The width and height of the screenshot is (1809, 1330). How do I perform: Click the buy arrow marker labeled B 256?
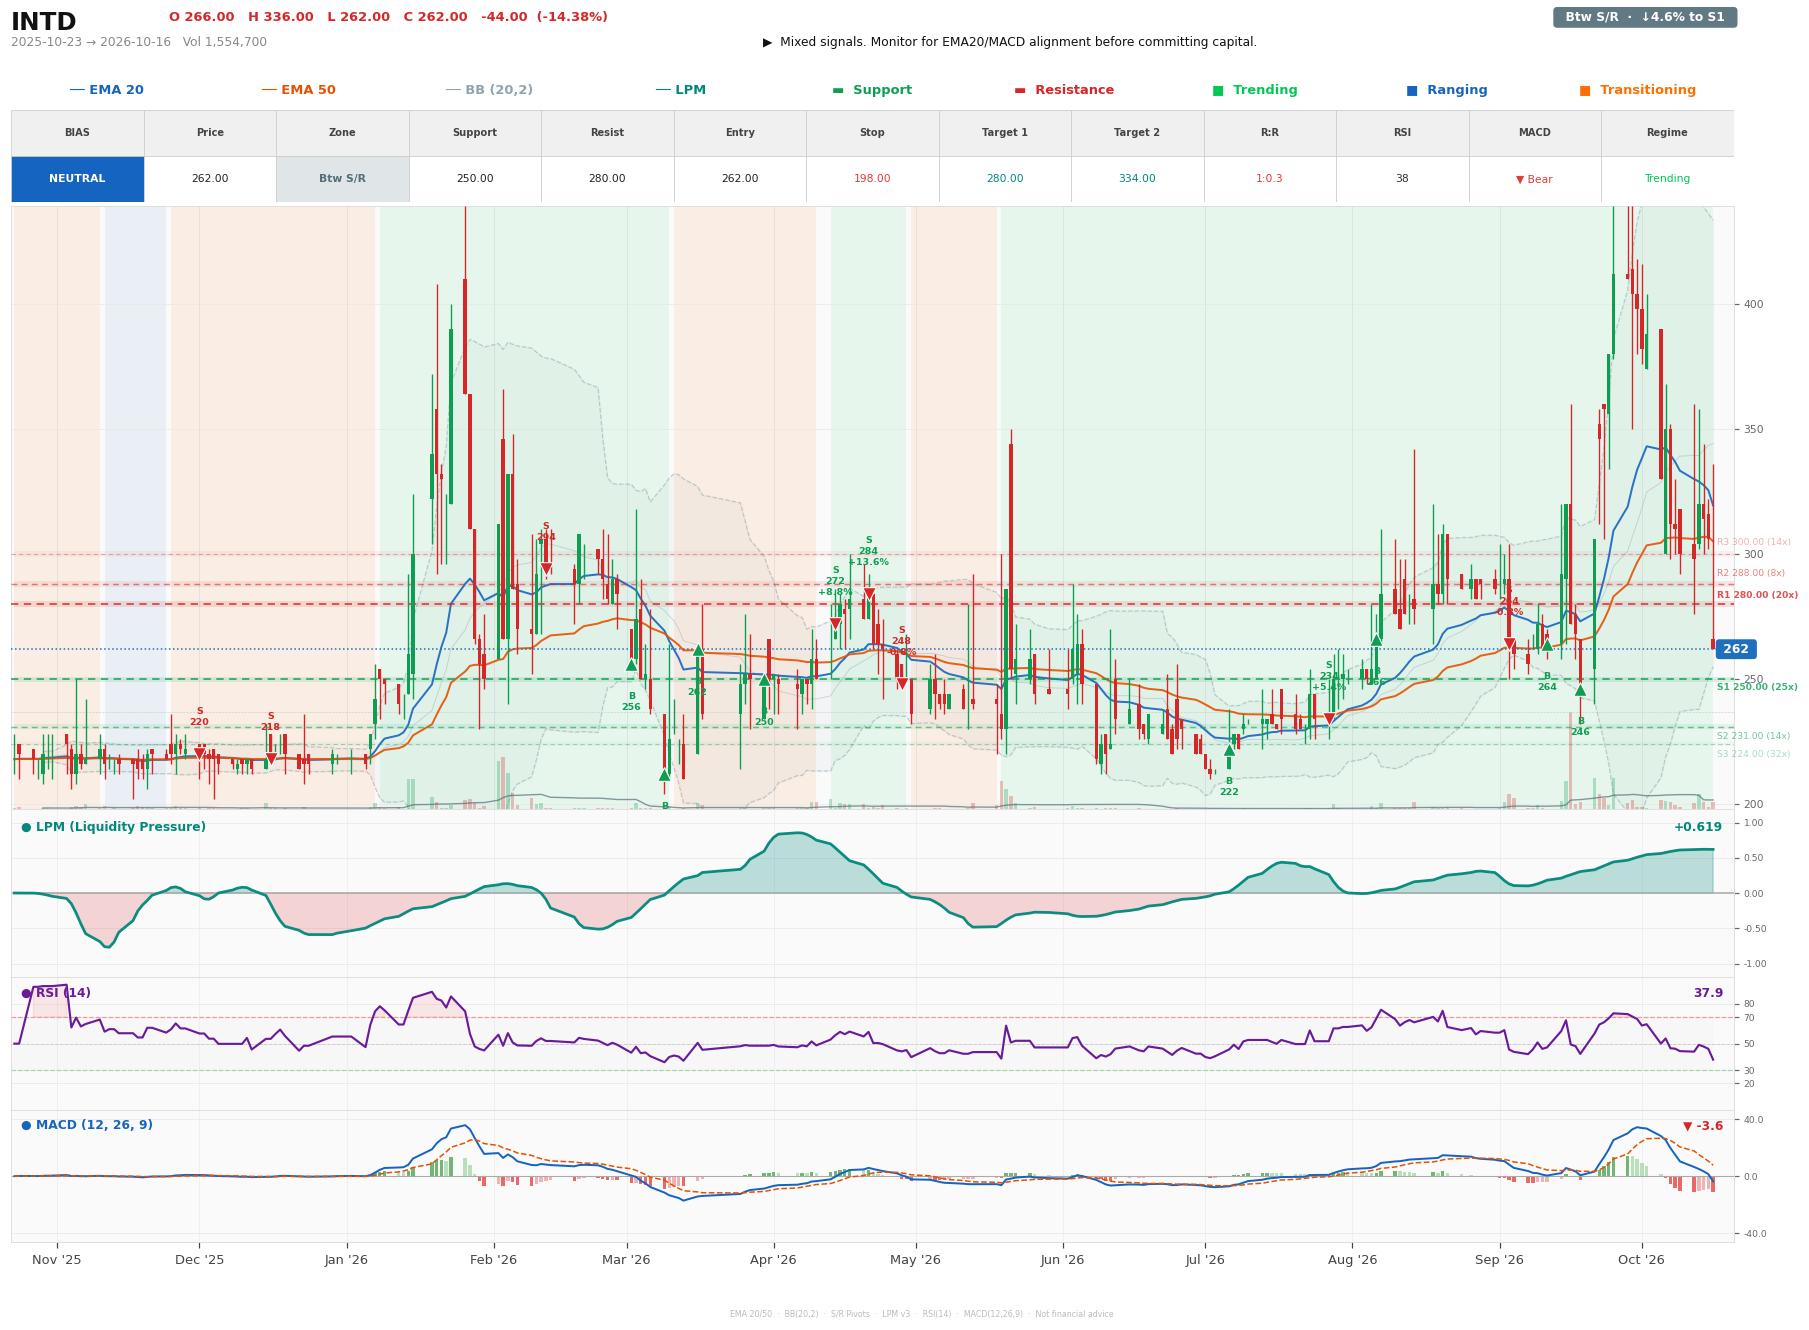[631, 665]
